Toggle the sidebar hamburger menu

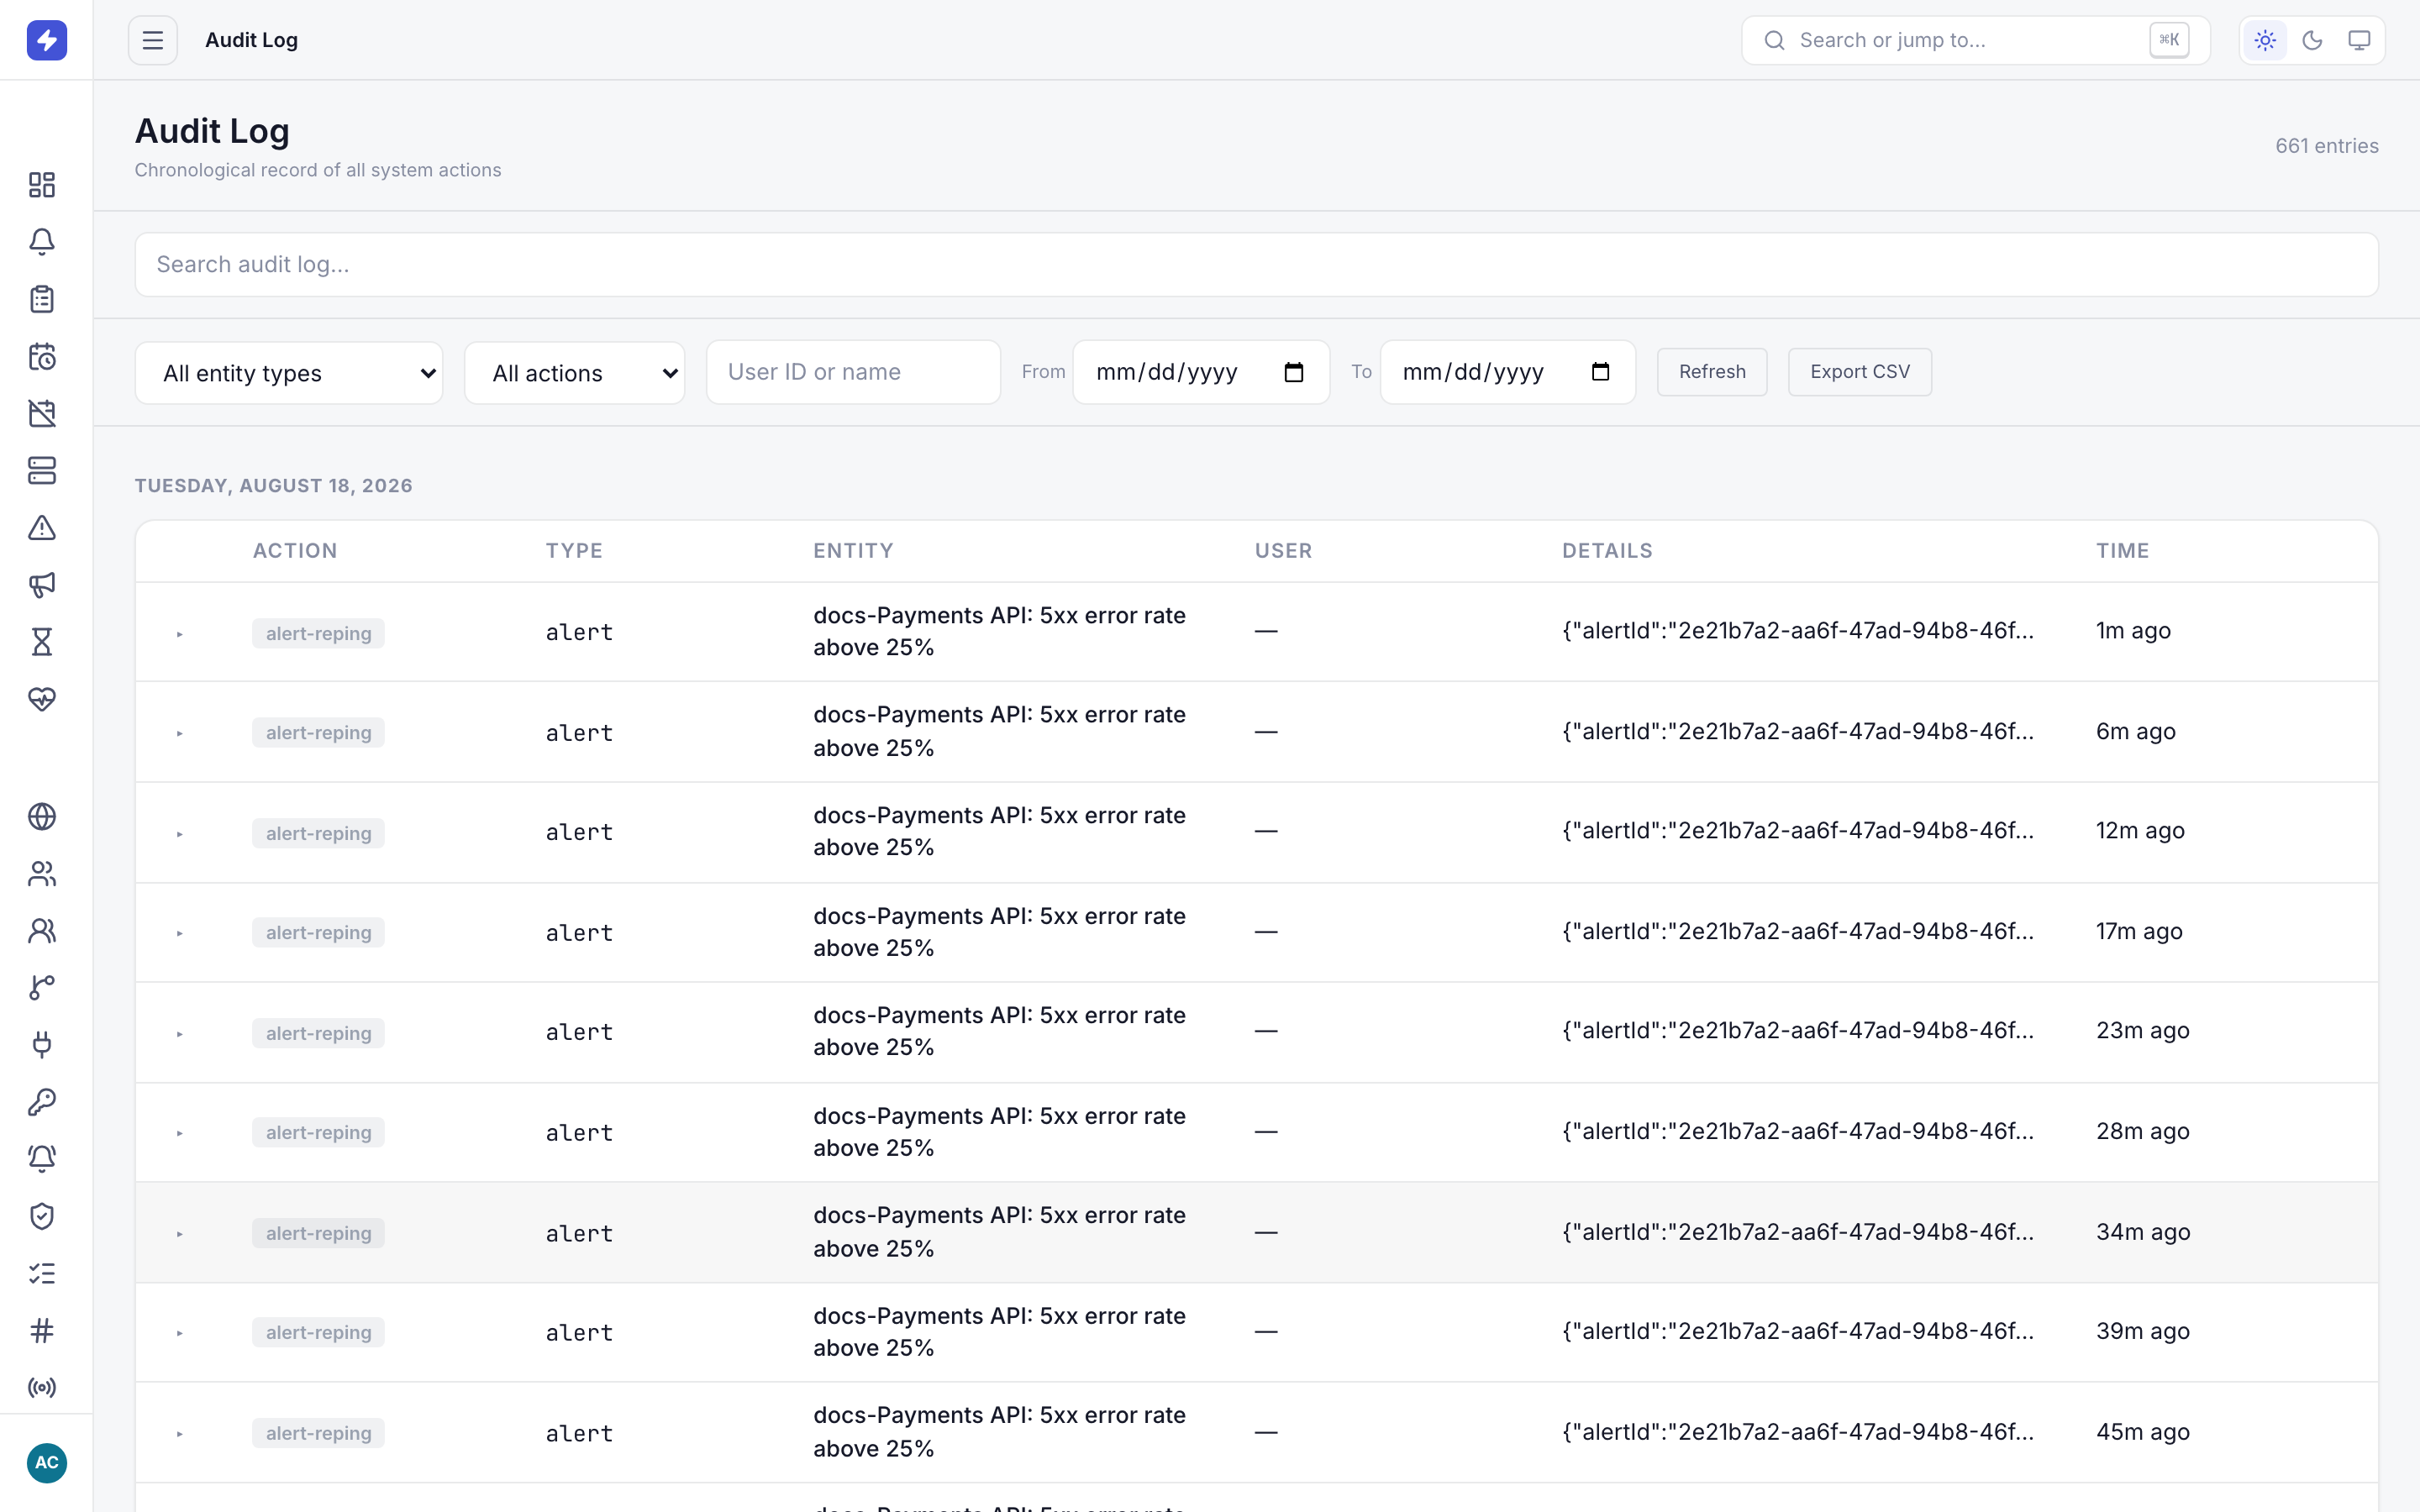click(x=152, y=40)
